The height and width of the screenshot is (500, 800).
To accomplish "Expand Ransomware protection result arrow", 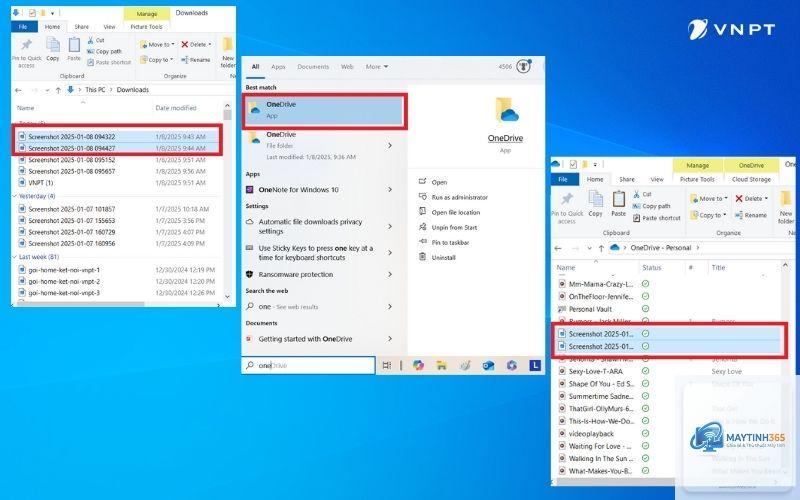I will point(390,274).
